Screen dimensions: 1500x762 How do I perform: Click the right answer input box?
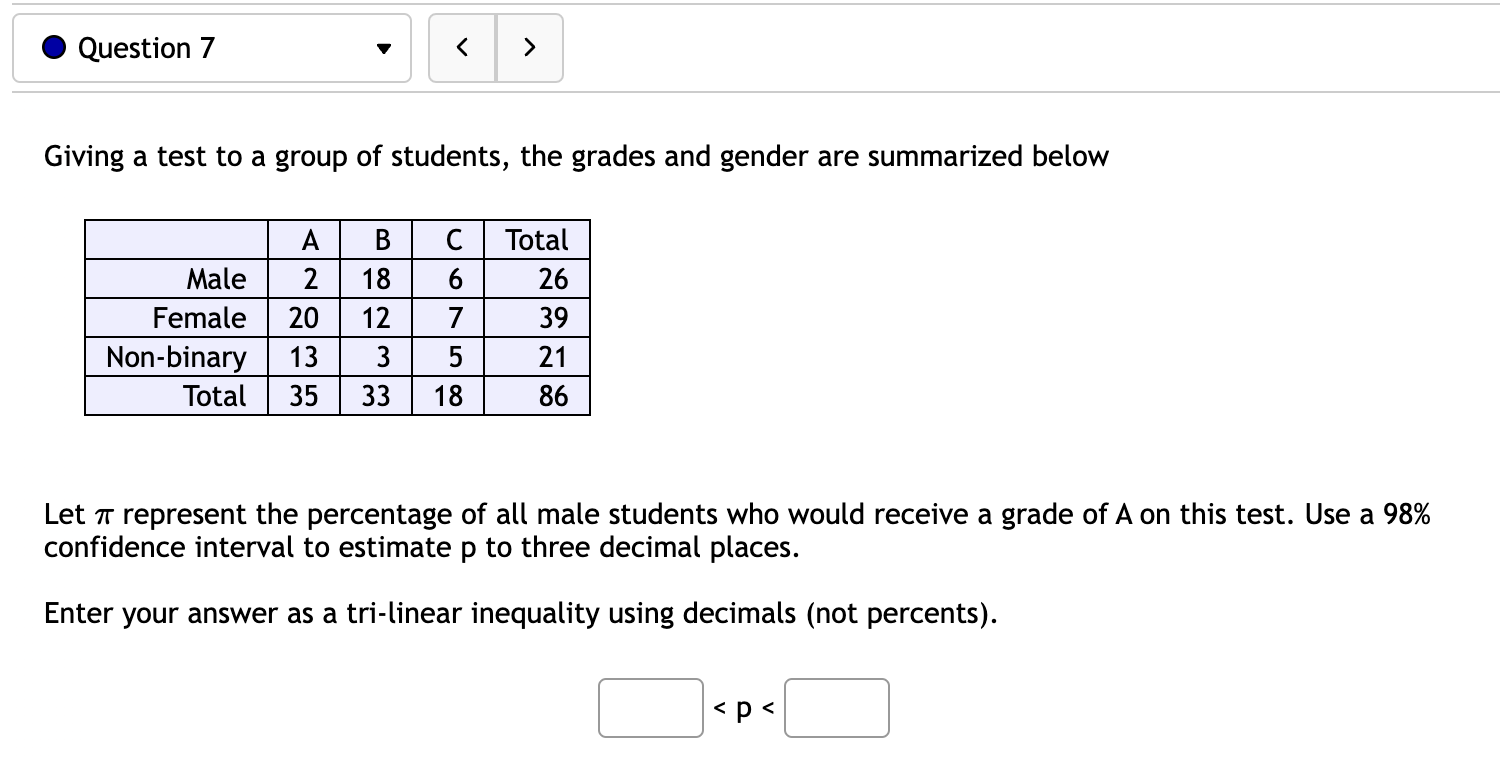[836, 707]
